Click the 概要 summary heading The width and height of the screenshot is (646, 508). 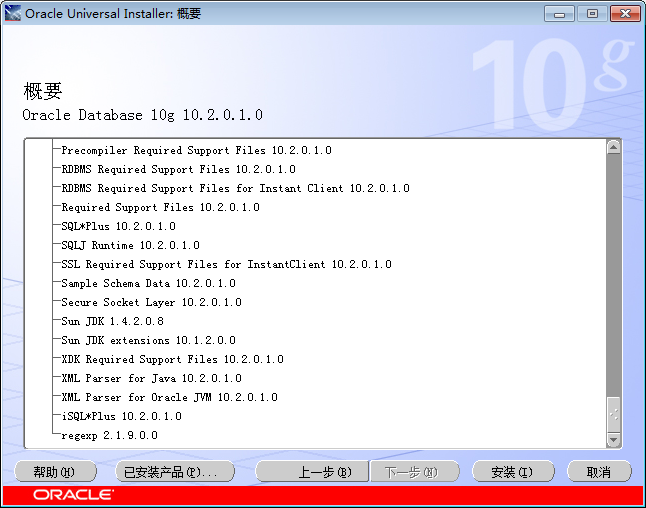42,91
